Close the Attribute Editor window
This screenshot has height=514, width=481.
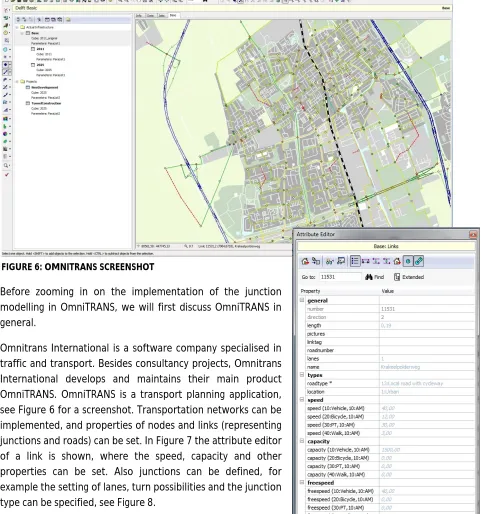[473, 235]
